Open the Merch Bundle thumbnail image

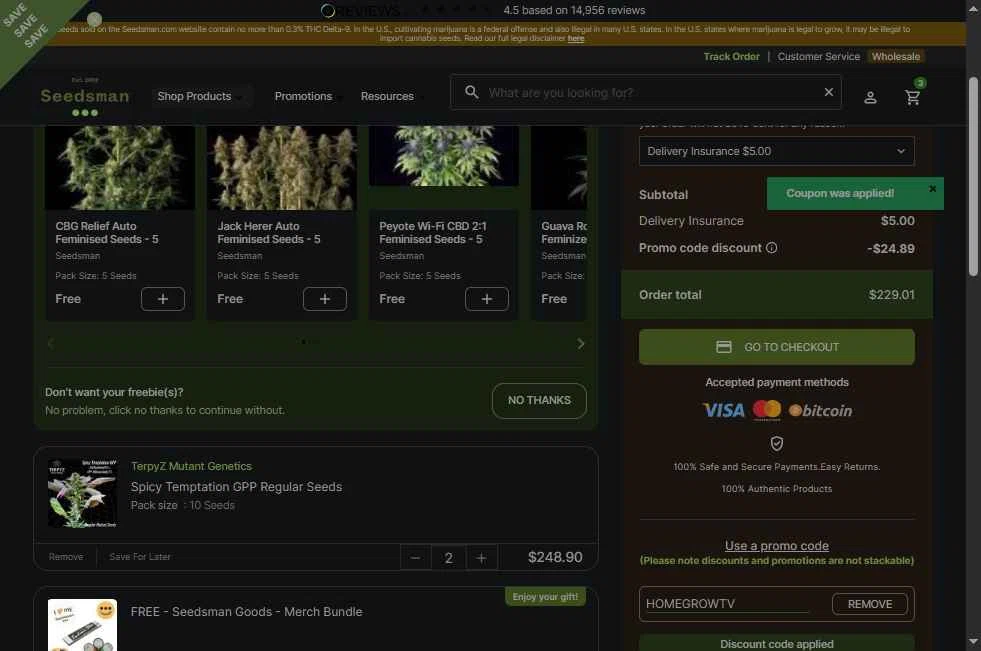point(83,625)
